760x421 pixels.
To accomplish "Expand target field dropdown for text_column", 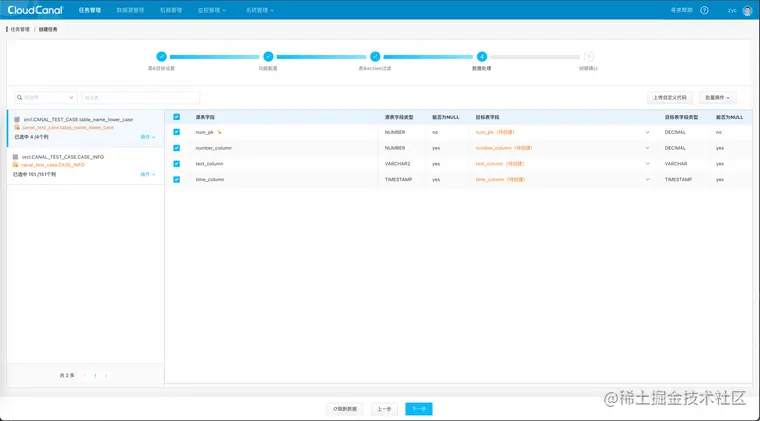I will pos(647,164).
